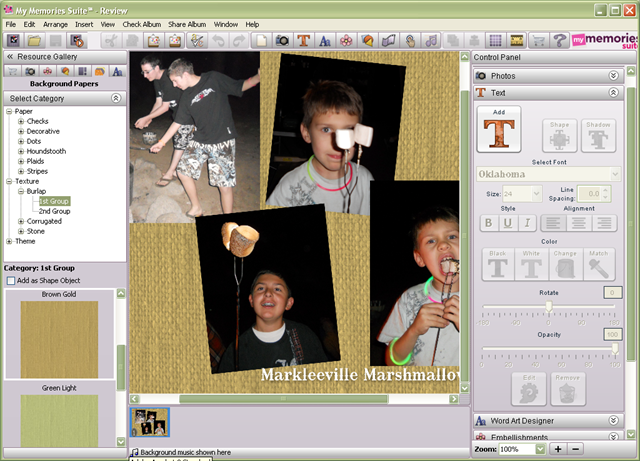Click the orange T text tool in toolbar
The width and height of the screenshot is (640, 461).
point(303,40)
